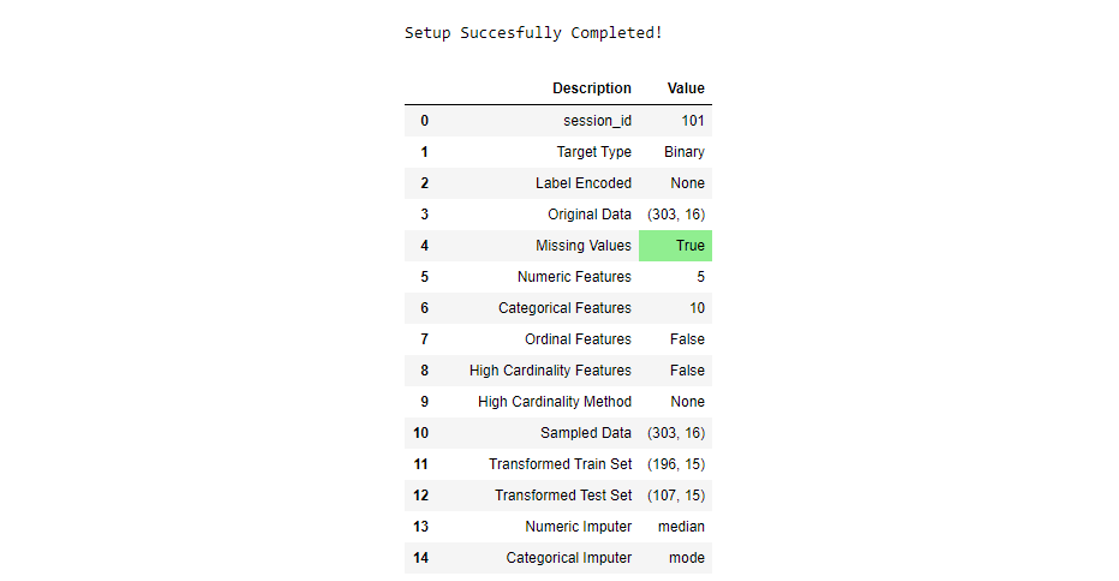Click the Original Data description cell
Viewport: 1119px width, 581px height.
[589, 214]
